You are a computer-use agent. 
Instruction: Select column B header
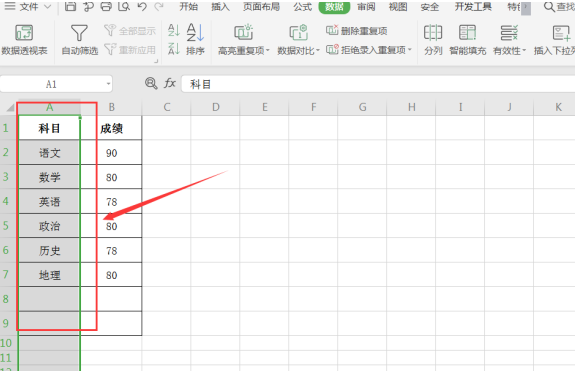point(111,107)
